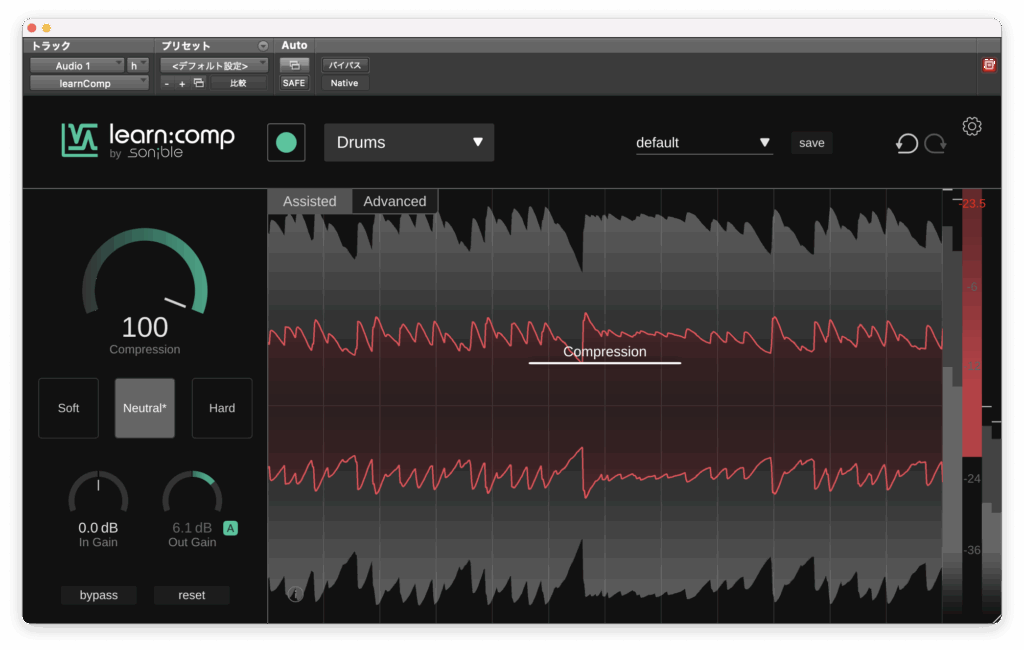Minimize the window with the yellow button

pos(46,28)
